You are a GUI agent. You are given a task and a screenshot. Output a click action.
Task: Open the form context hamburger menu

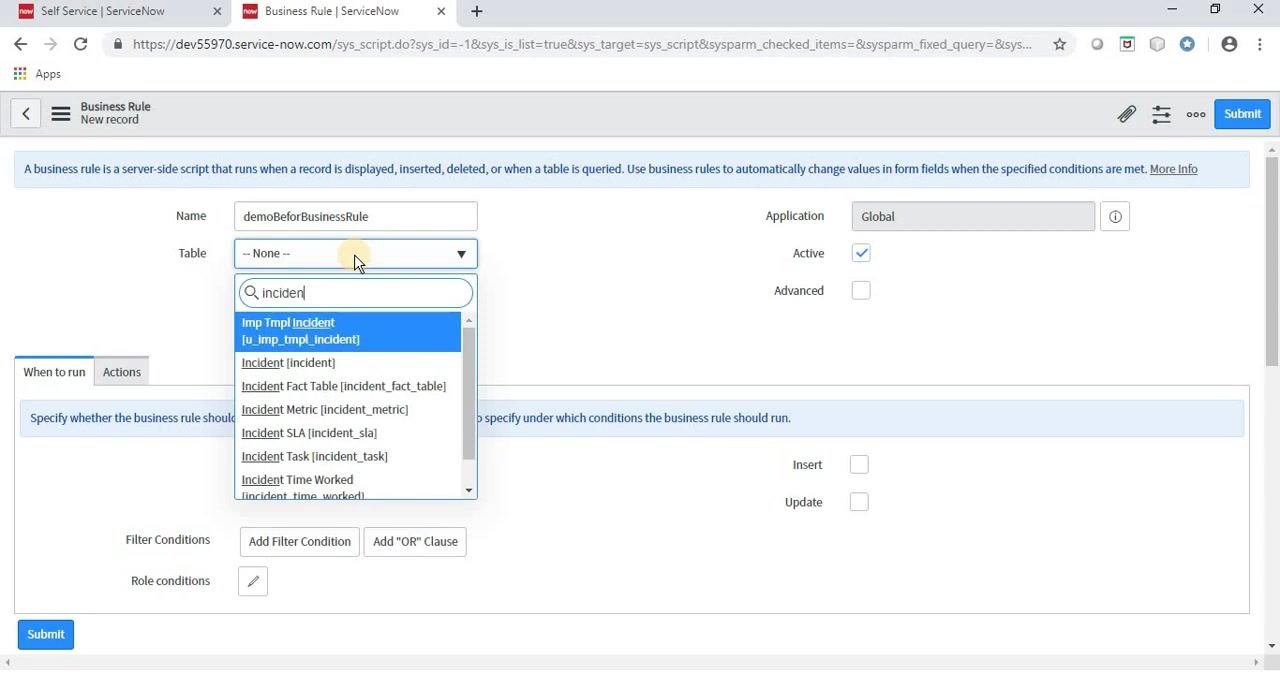(x=61, y=114)
